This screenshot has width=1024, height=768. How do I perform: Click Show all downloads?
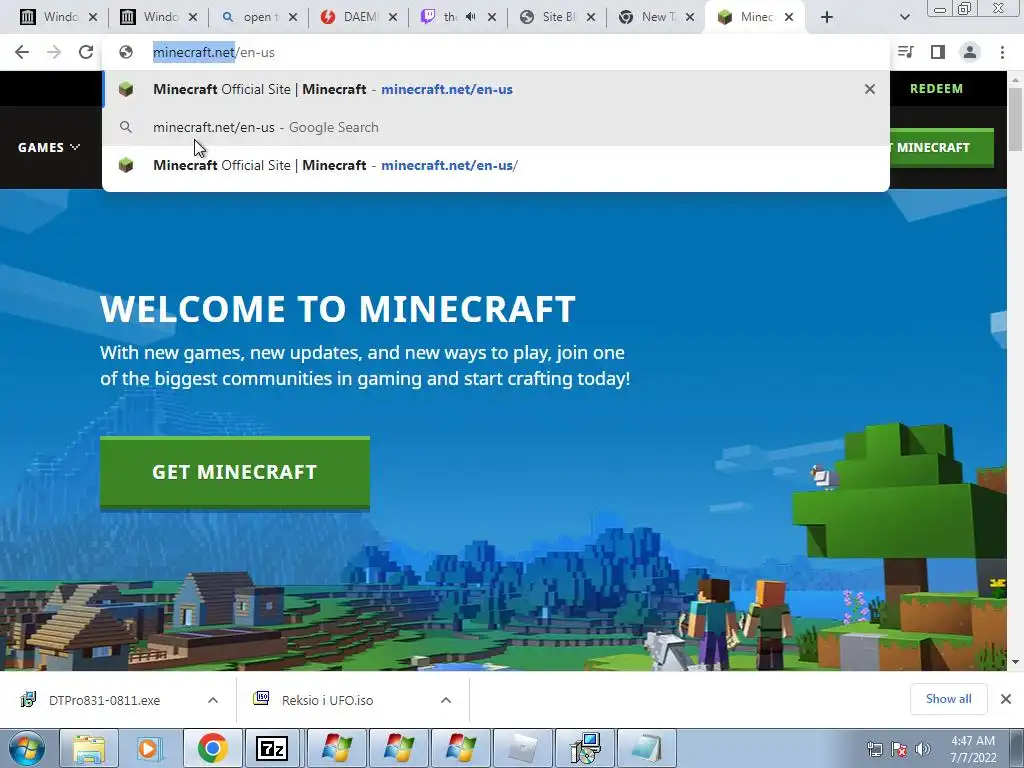[x=948, y=699]
